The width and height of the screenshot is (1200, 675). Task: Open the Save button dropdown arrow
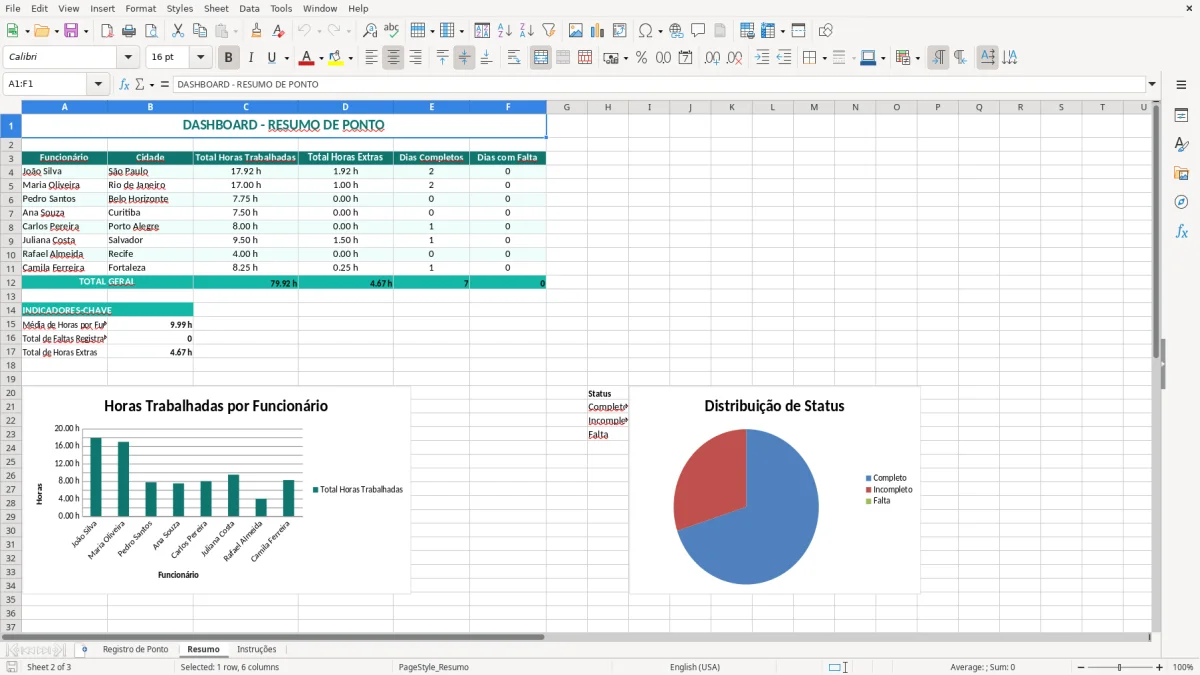tap(86, 31)
